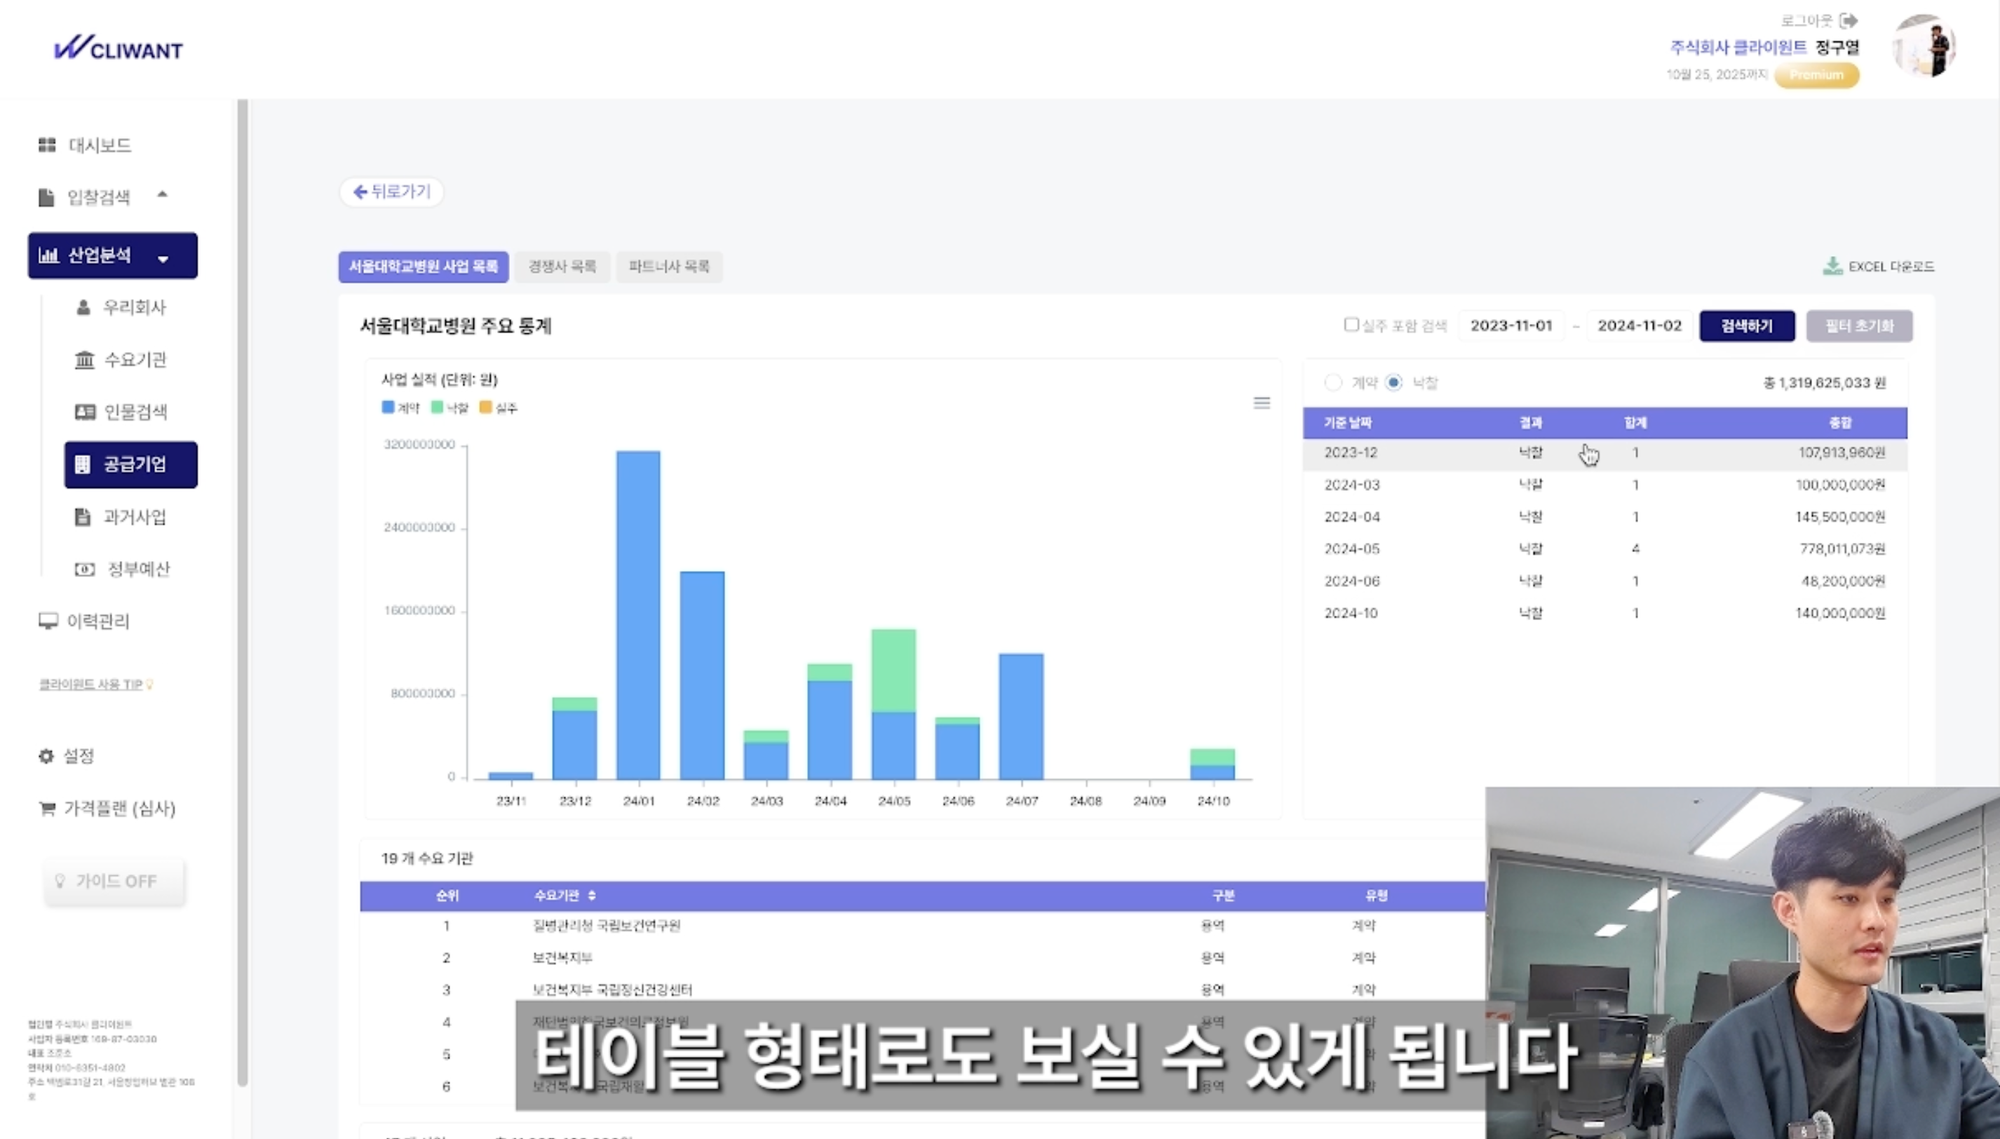The height and width of the screenshot is (1139, 2000).
Task: Select the 계약 radio button
Action: click(1333, 382)
